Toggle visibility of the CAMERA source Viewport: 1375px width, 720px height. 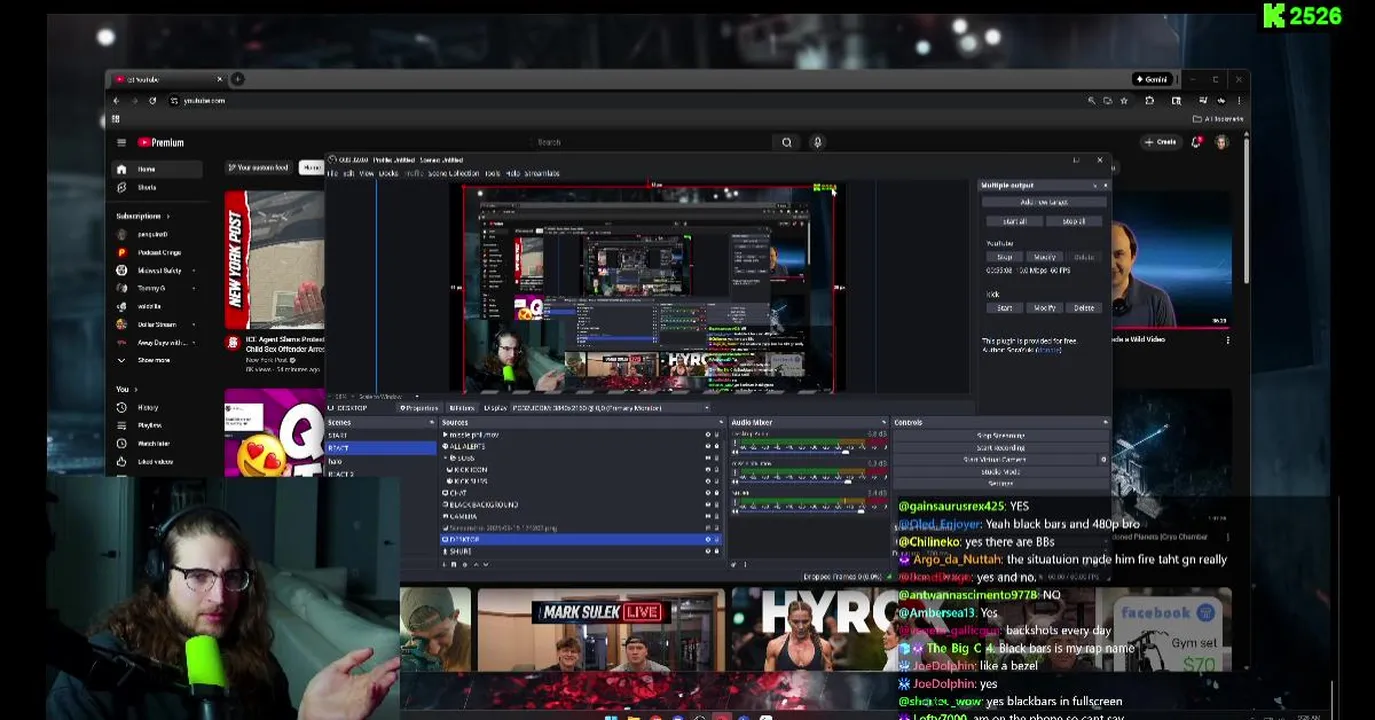coord(708,516)
